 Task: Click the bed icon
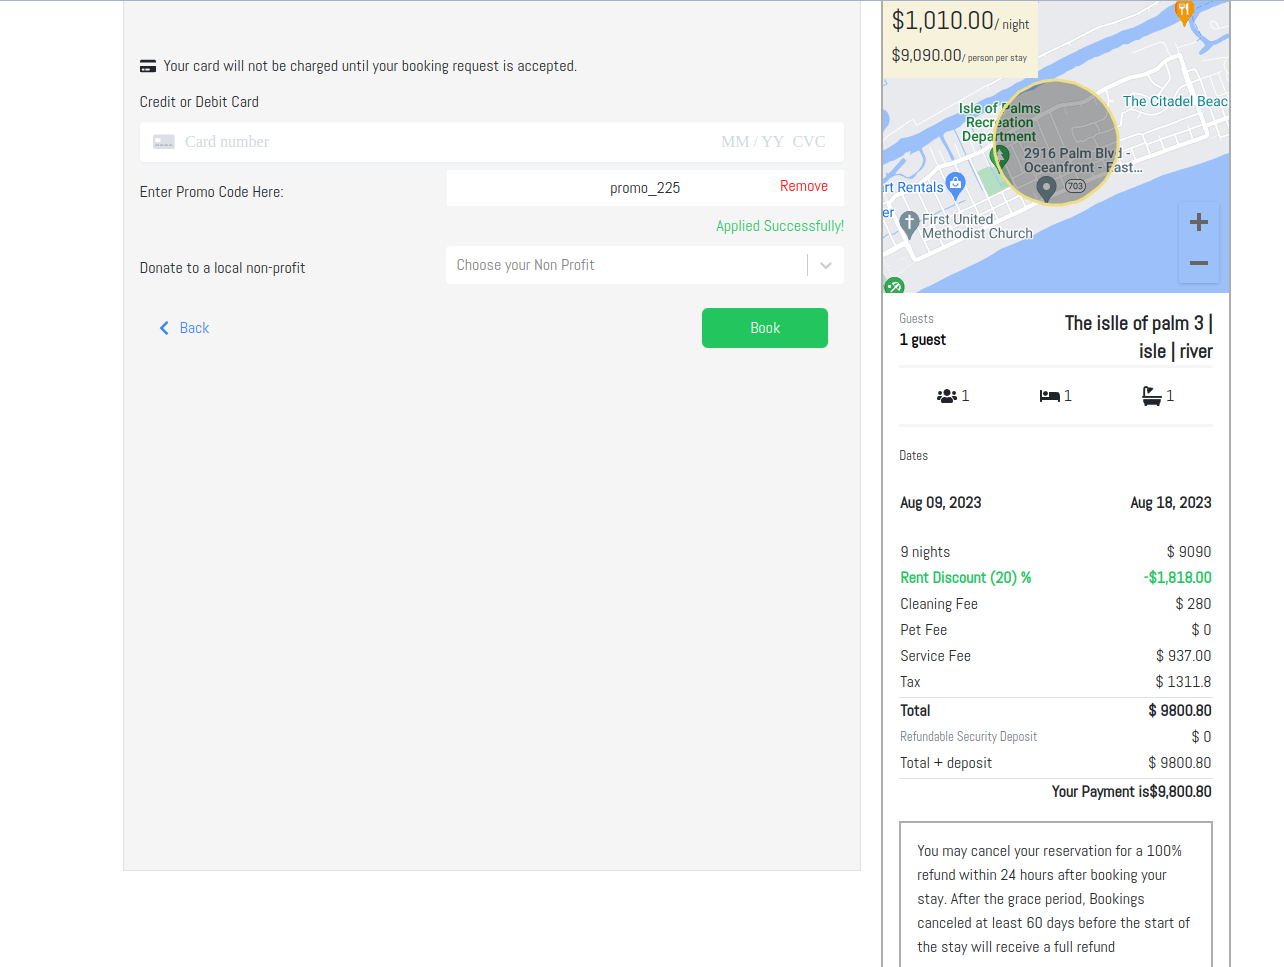[1049, 396]
